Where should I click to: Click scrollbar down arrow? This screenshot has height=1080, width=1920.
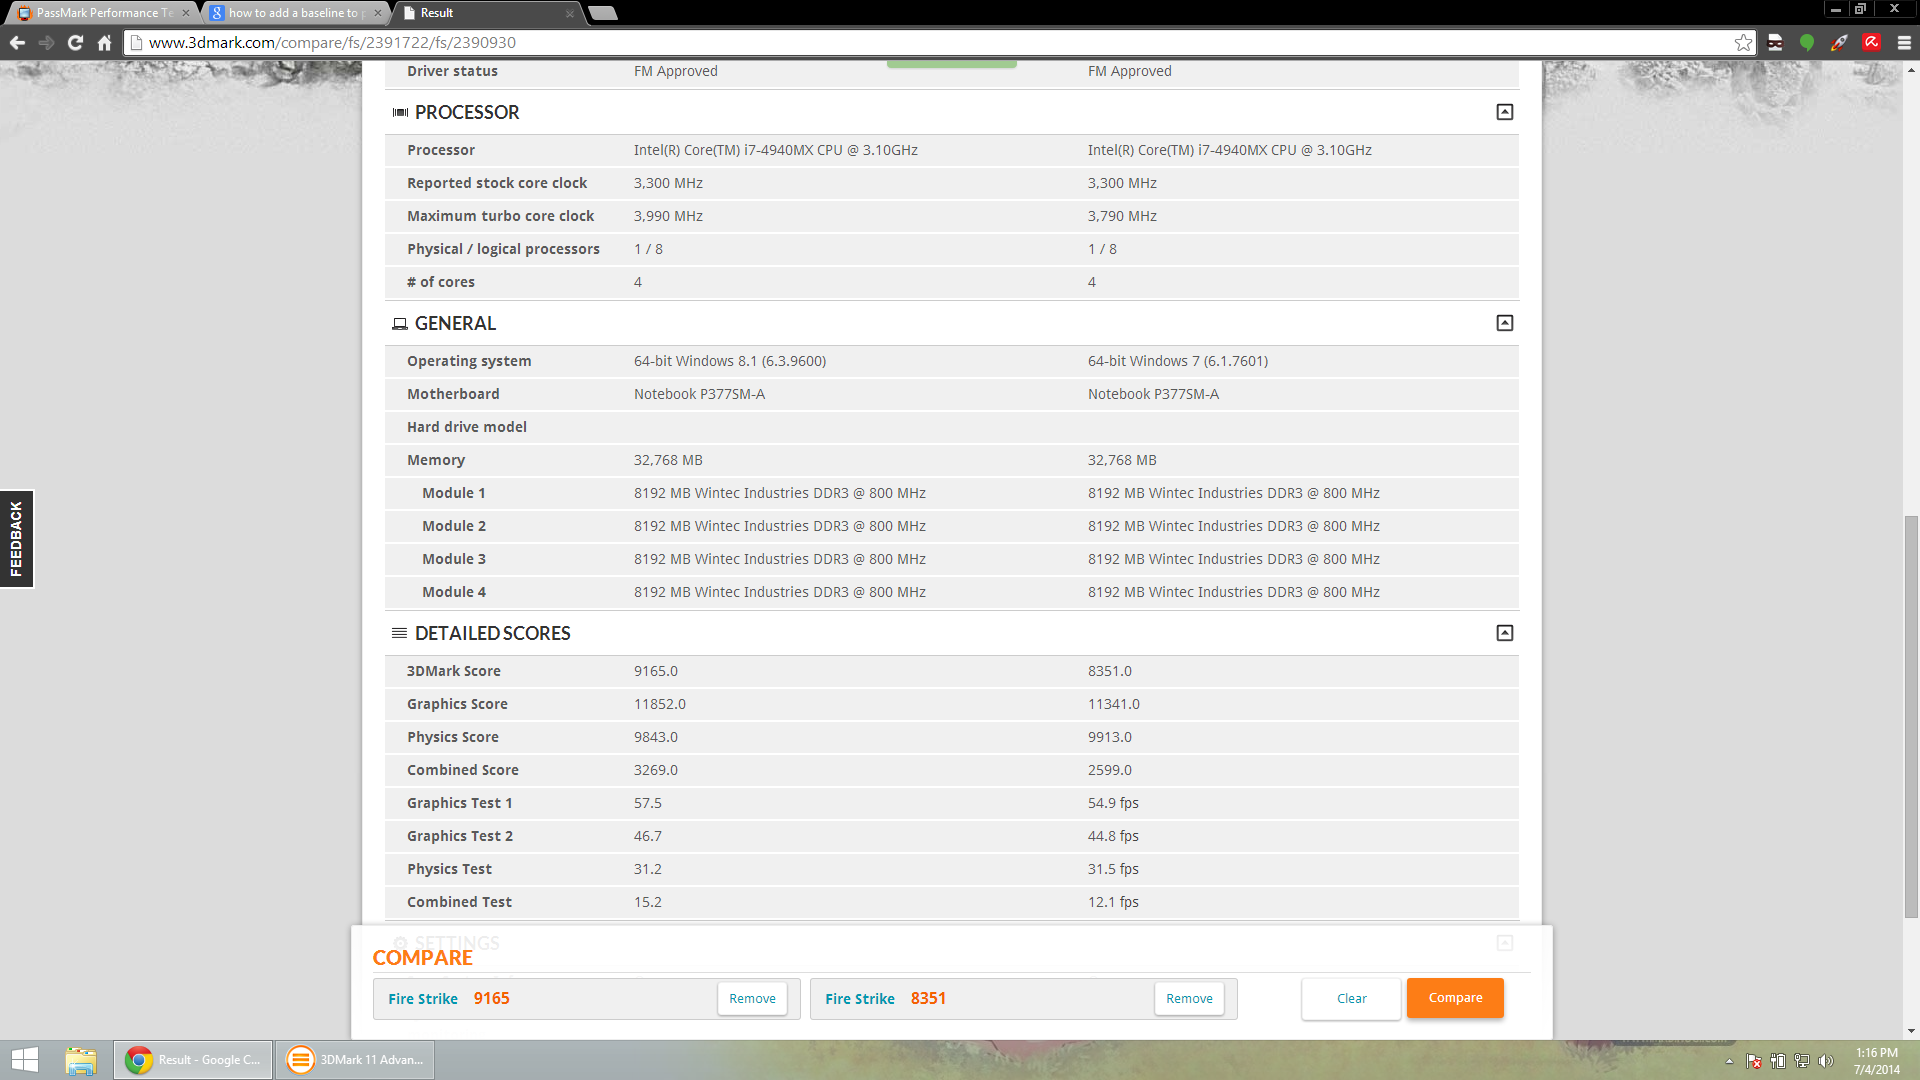click(1911, 1031)
